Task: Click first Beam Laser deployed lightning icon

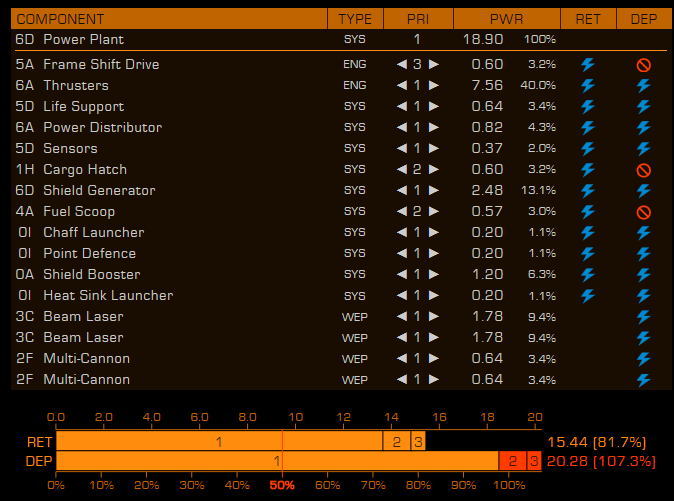Action: pos(643,317)
